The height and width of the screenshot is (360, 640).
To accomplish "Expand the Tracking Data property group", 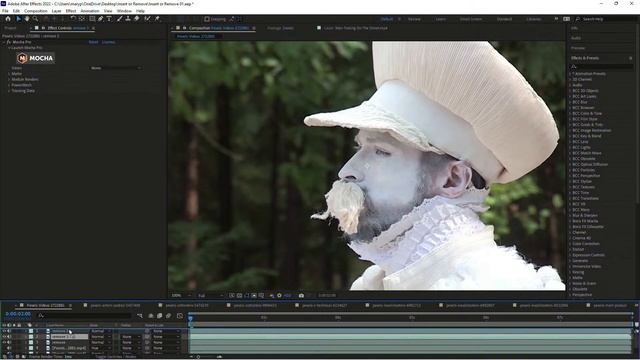I will pyautogui.click(x=9, y=91).
